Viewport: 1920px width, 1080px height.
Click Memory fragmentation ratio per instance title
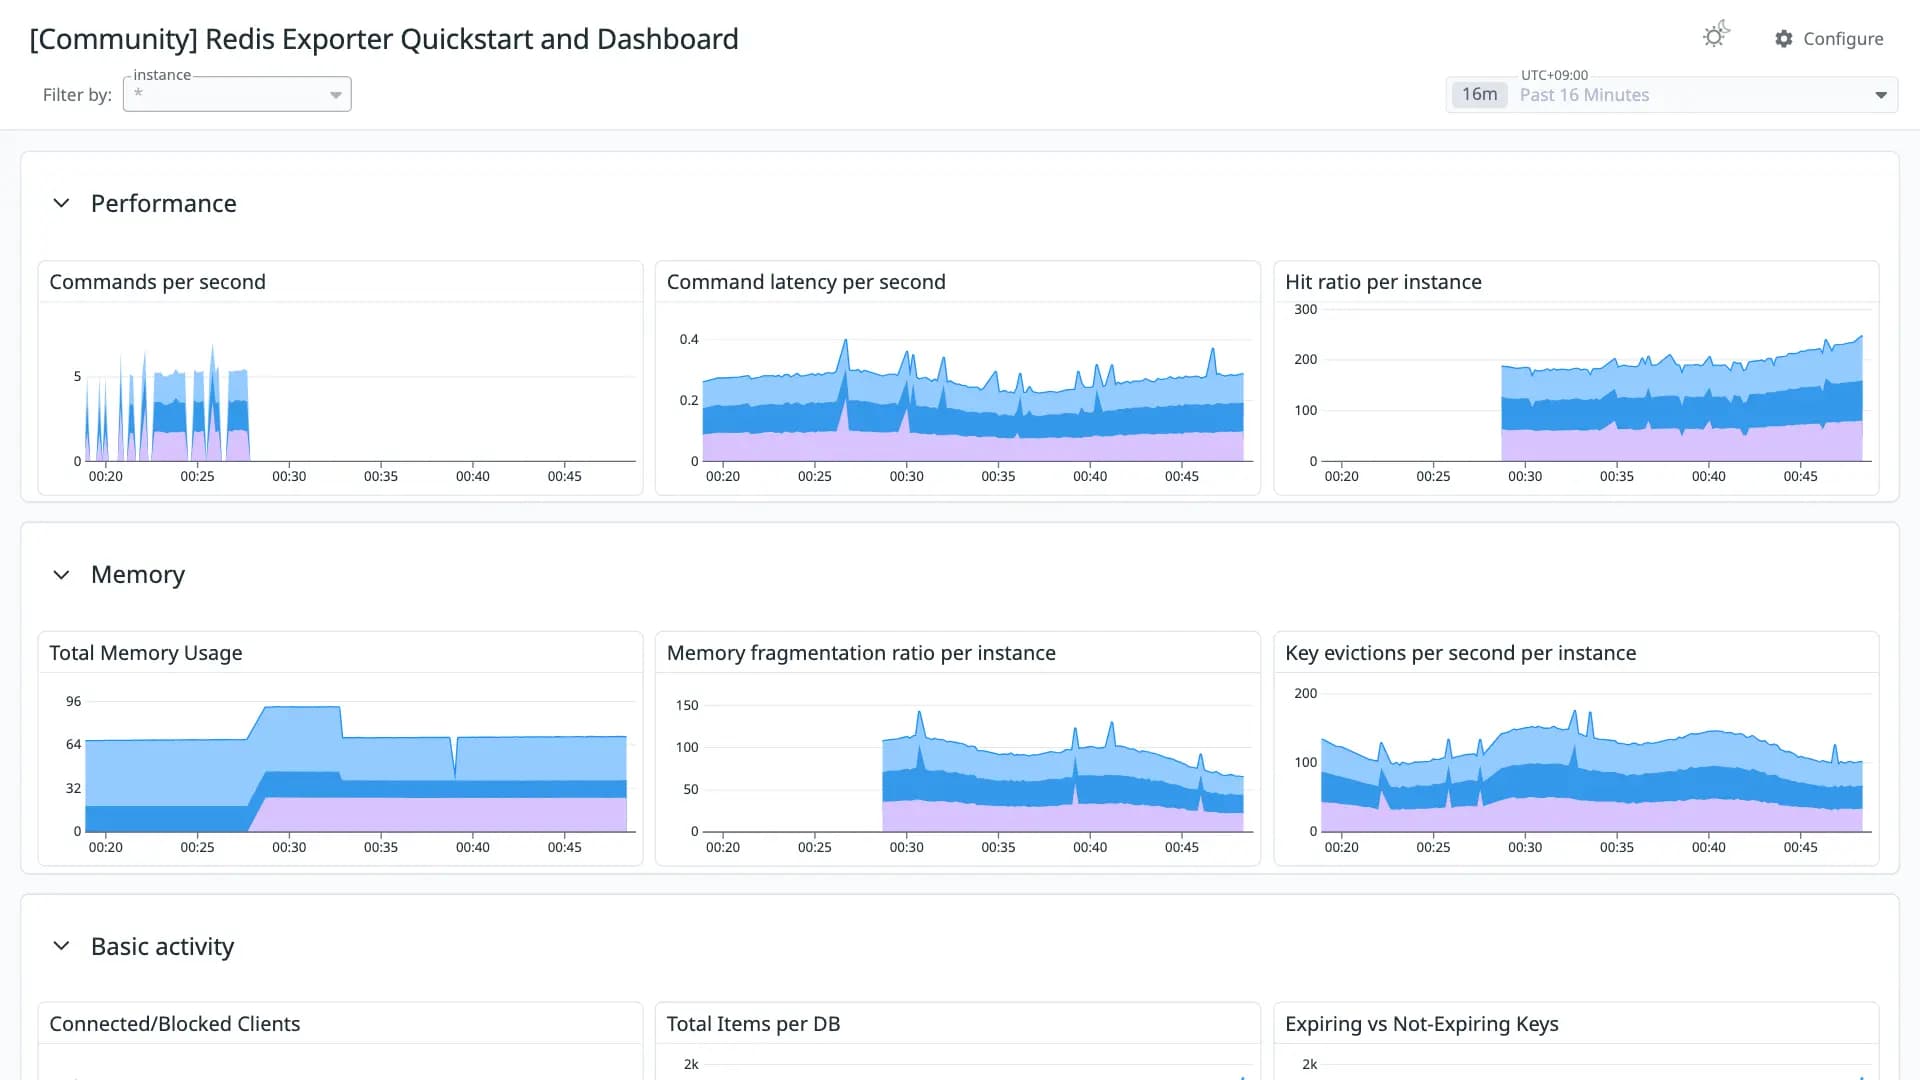pyautogui.click(x=861, y=653)
